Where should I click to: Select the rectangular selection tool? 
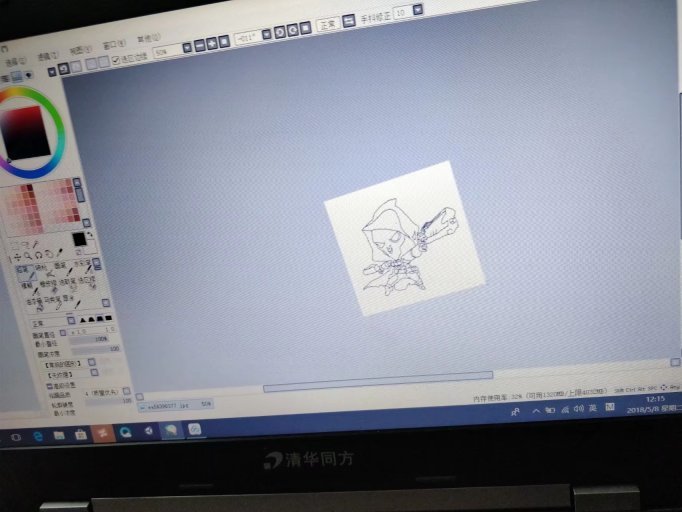coord(14,247)
